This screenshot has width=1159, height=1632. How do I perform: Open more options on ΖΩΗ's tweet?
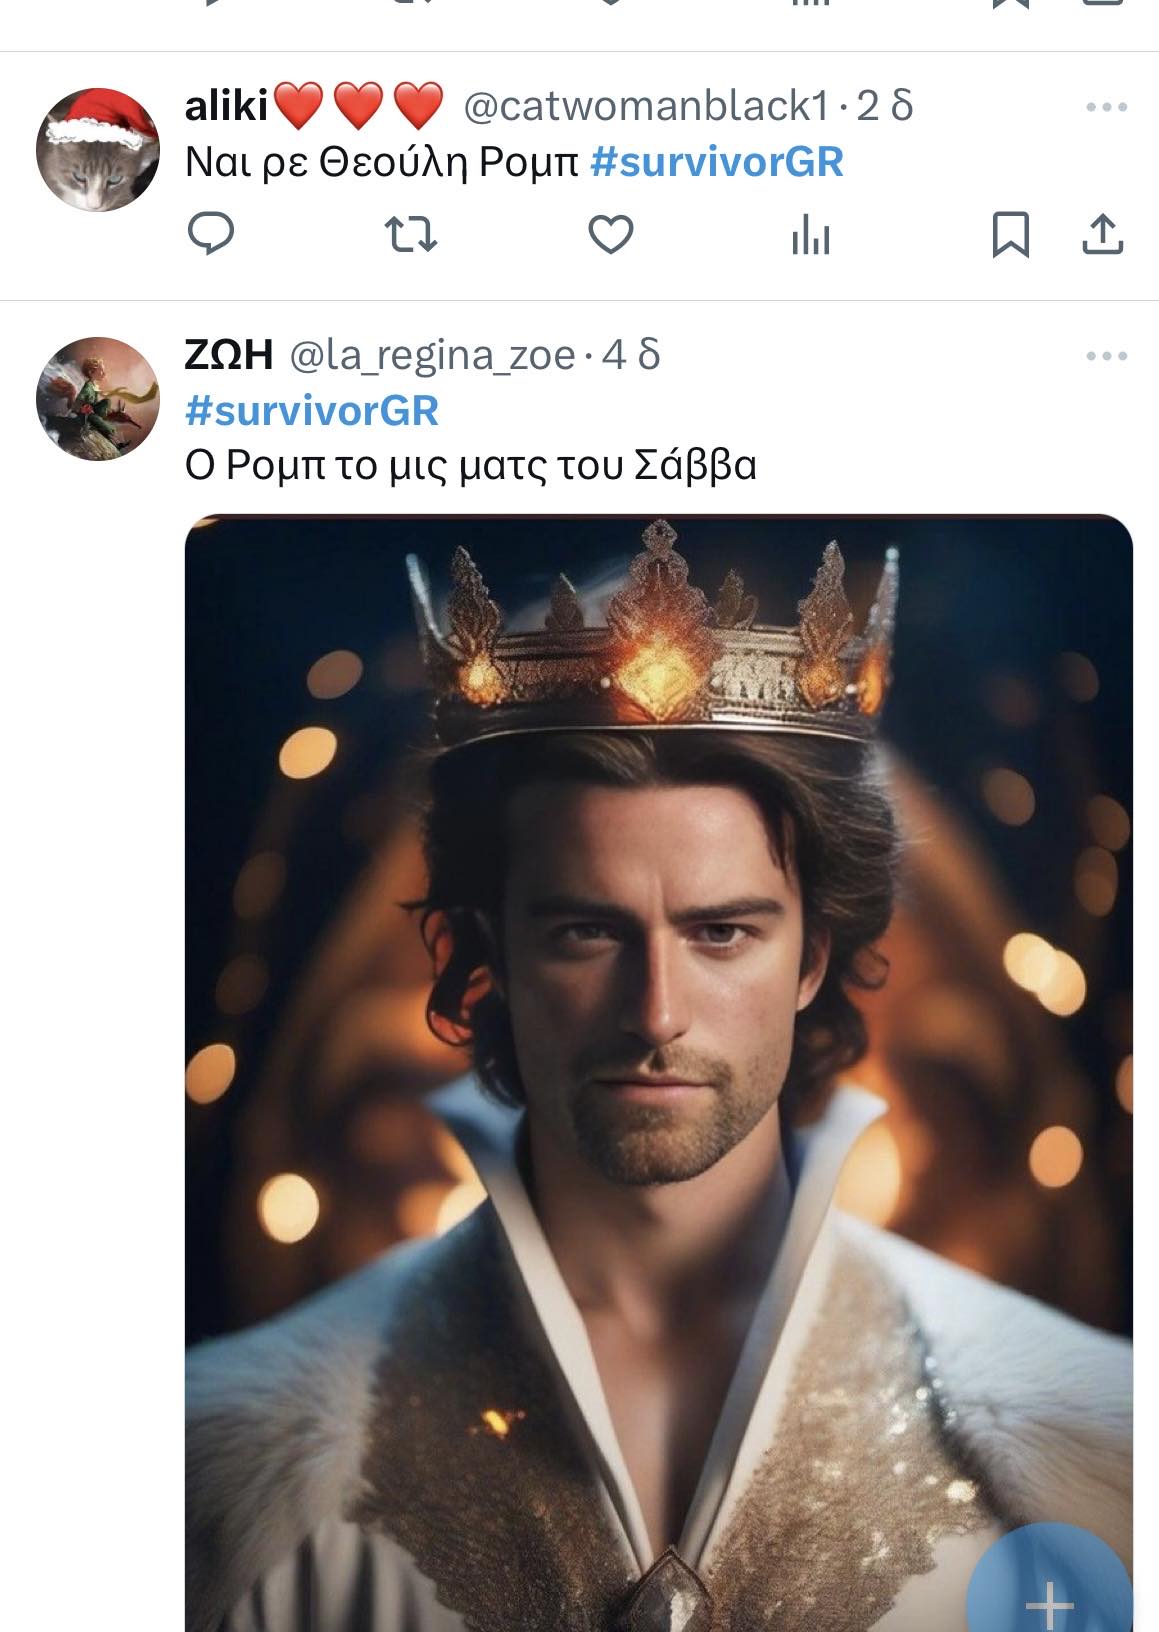click(1106, 356)
